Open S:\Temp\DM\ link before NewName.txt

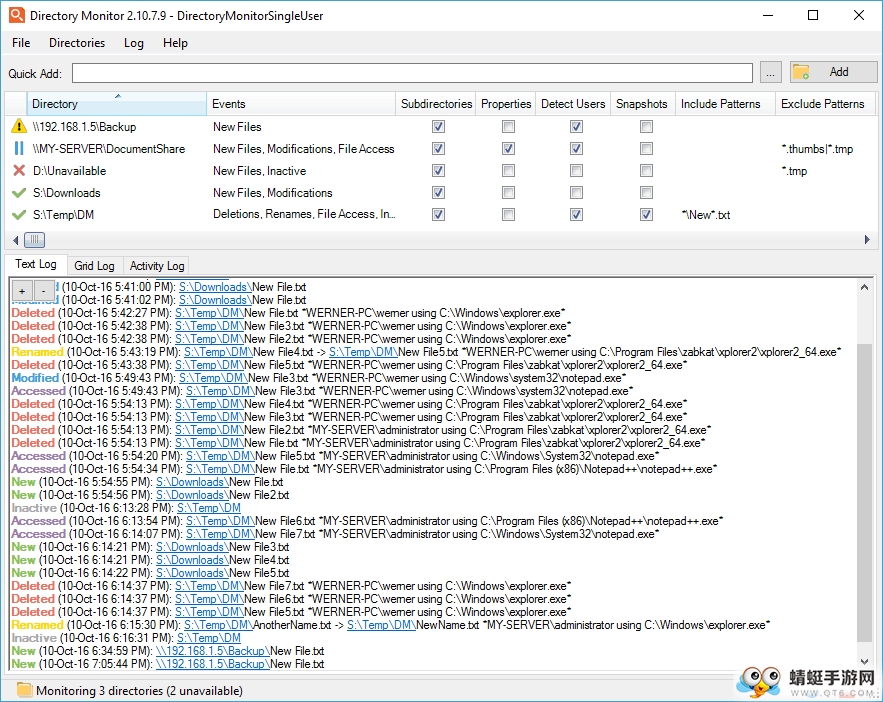point(381,625)
